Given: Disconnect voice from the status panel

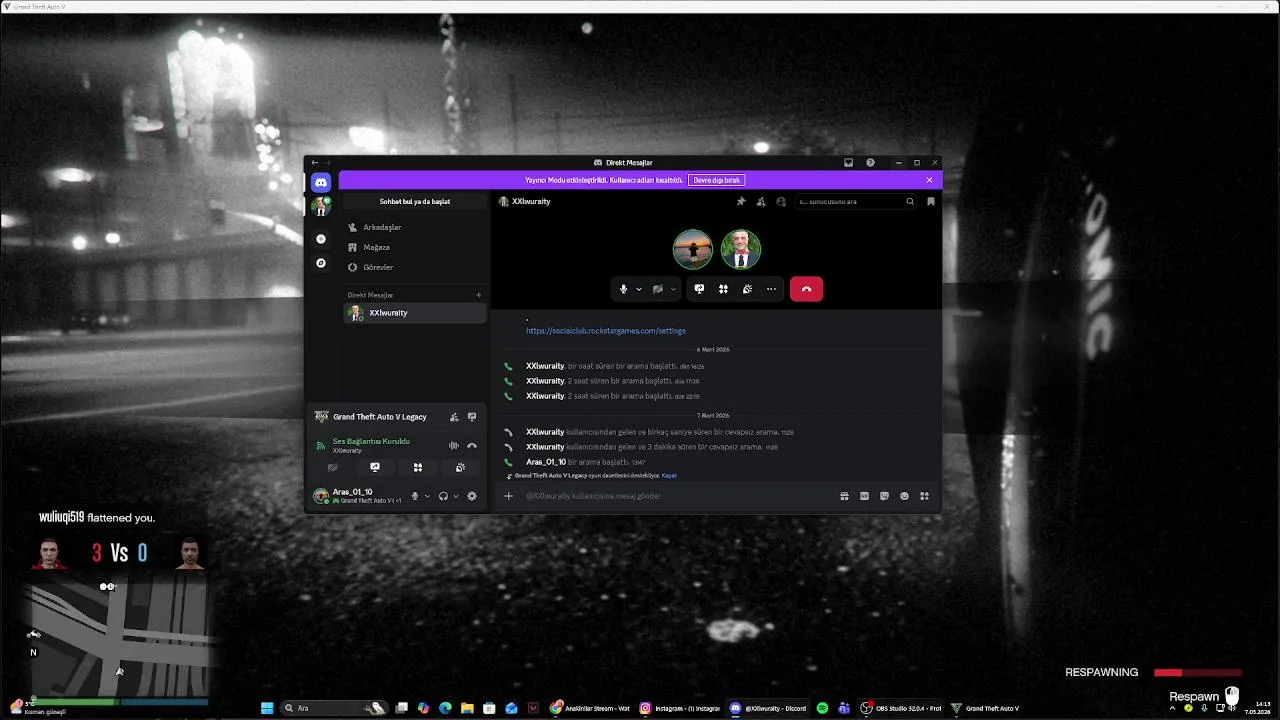Looking at the screenshot, I should (x=472, y=446).
